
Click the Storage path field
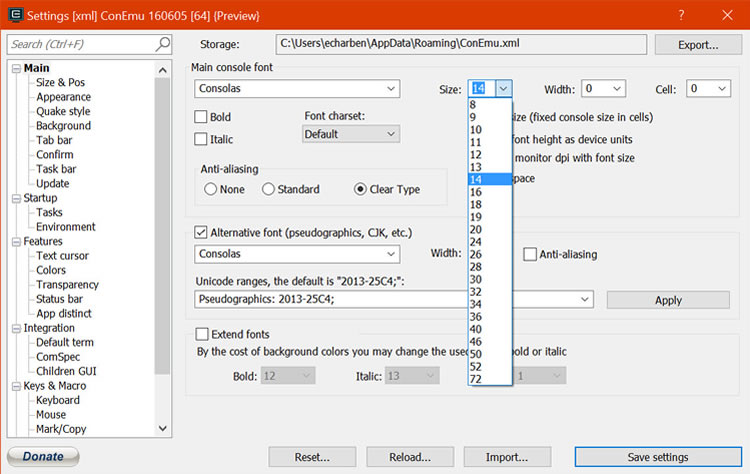point(461,44)
